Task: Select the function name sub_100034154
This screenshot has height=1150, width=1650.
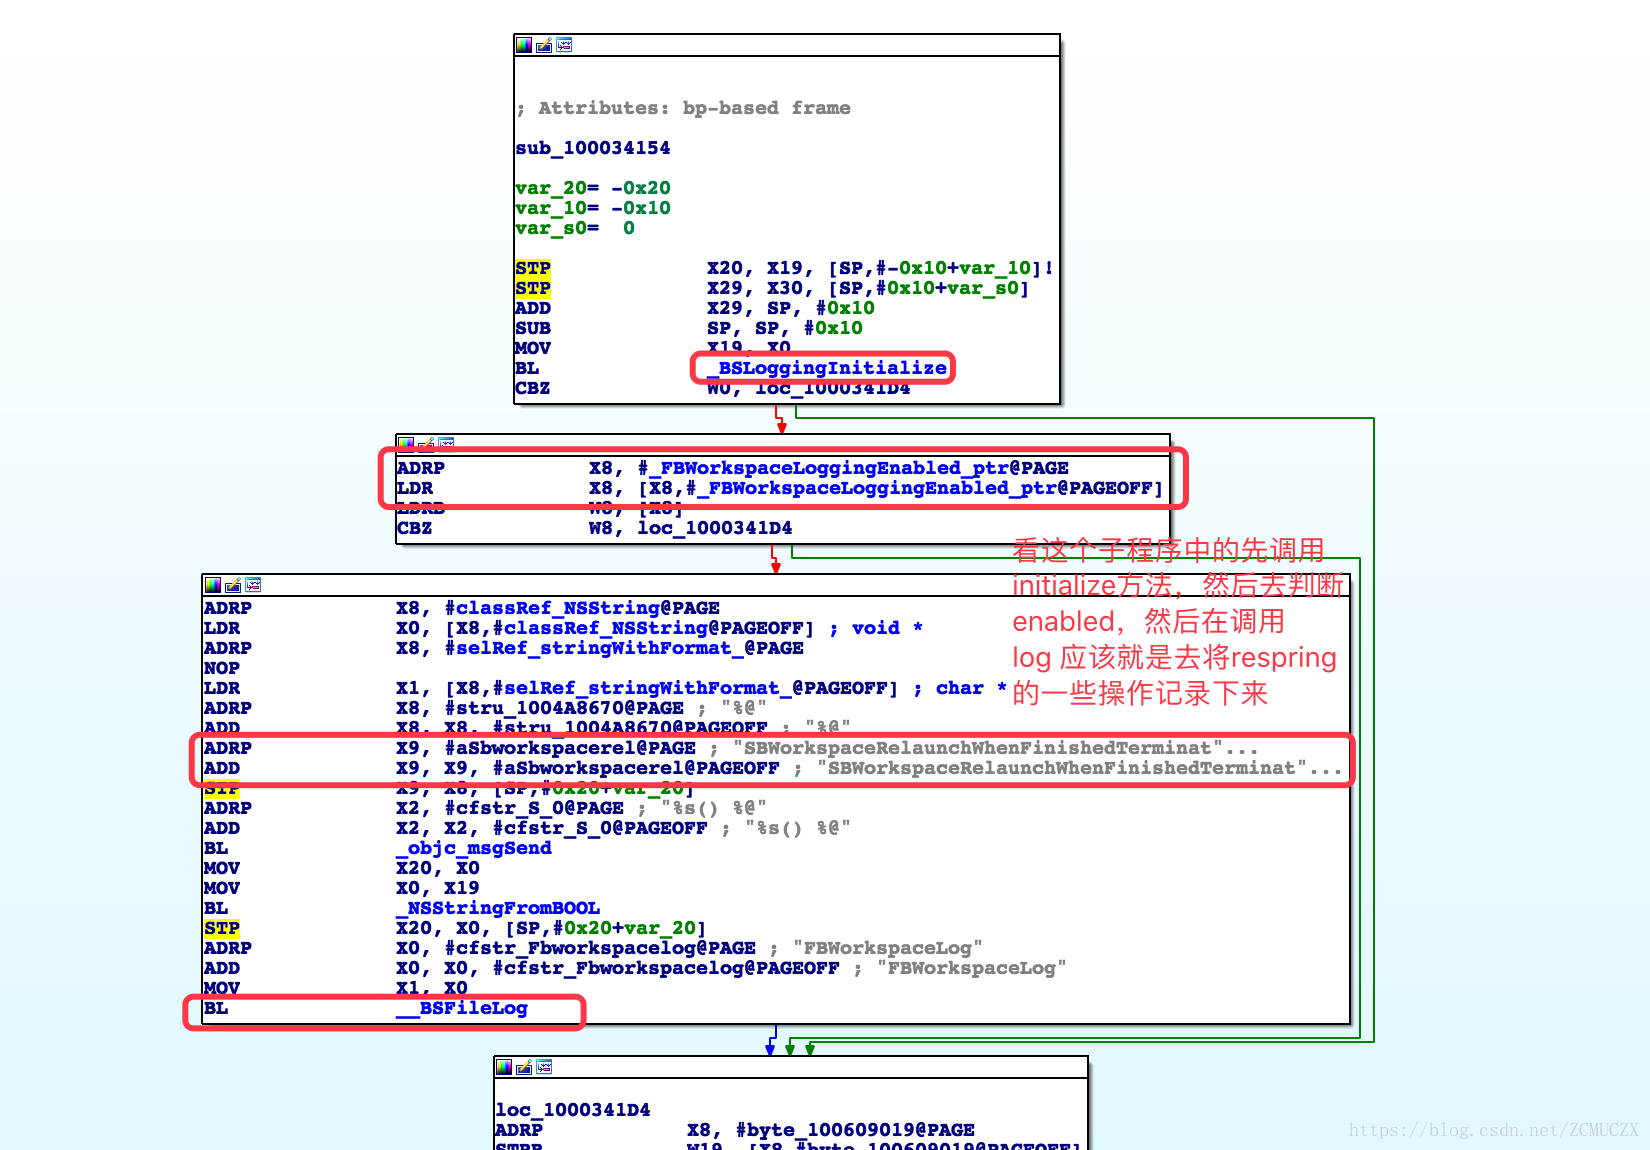Action: click(x=593, y=148)
